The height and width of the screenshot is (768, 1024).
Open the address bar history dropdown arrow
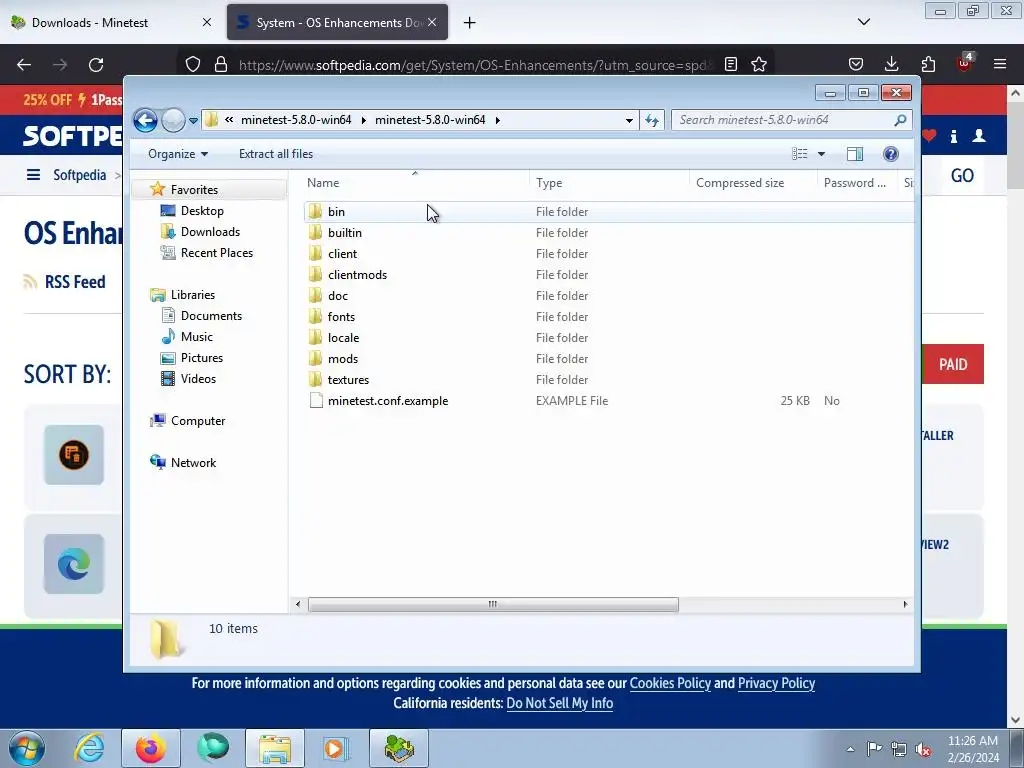click(x=629, y=120)
